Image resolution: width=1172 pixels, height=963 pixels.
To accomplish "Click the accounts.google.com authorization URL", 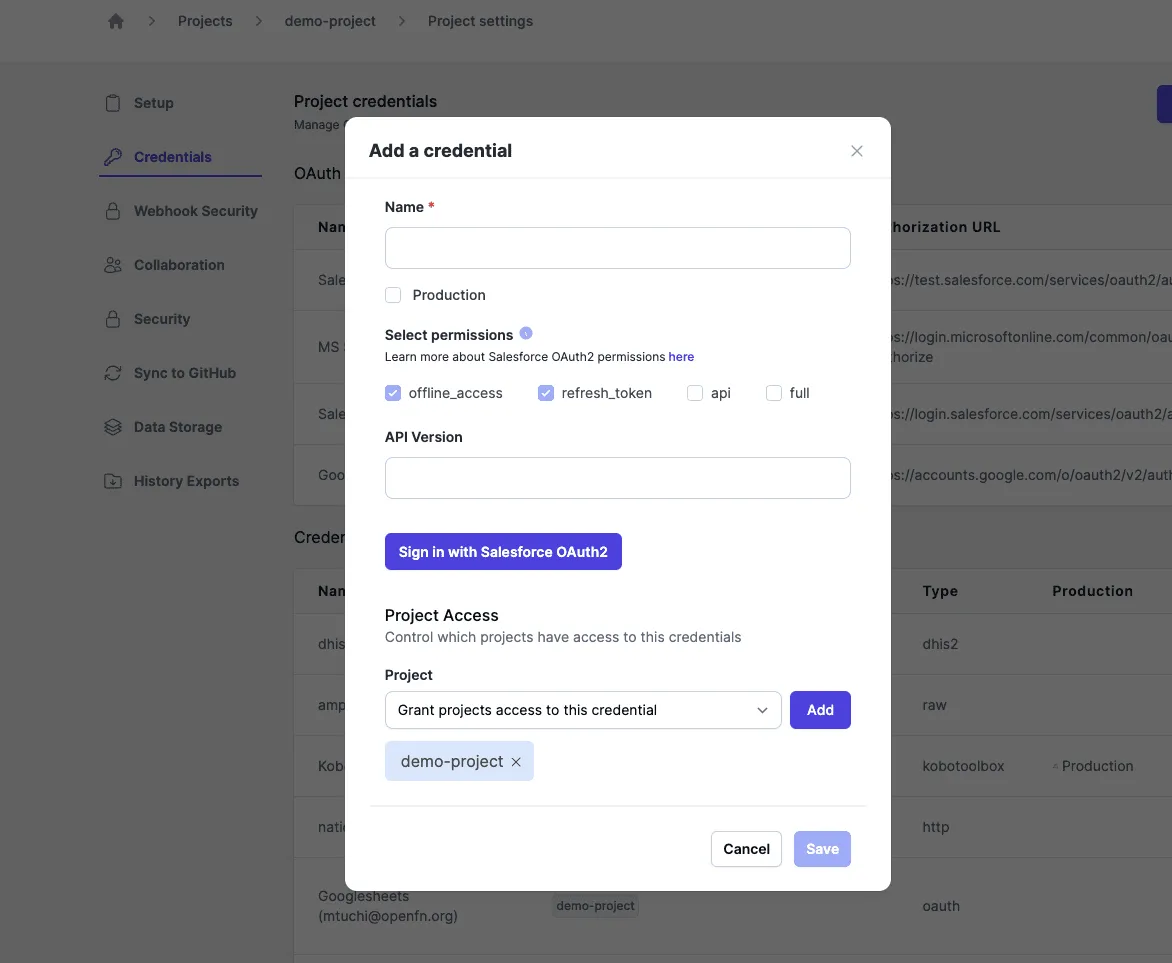I will click(x=1031, y=475).
